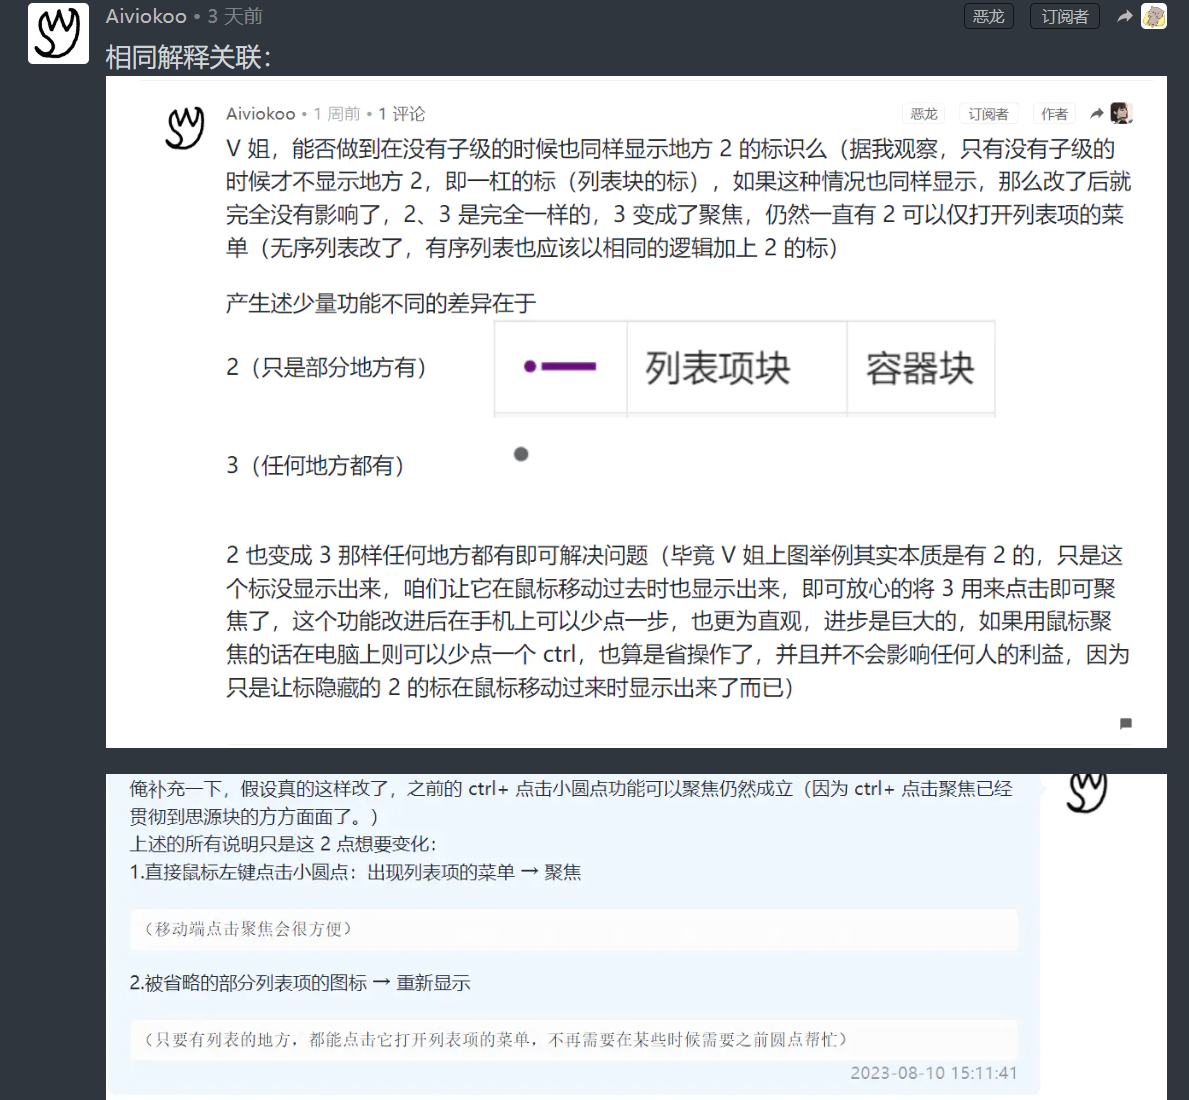Open Aiviokoo's avatar in the top post header

[x=58, y=33]
